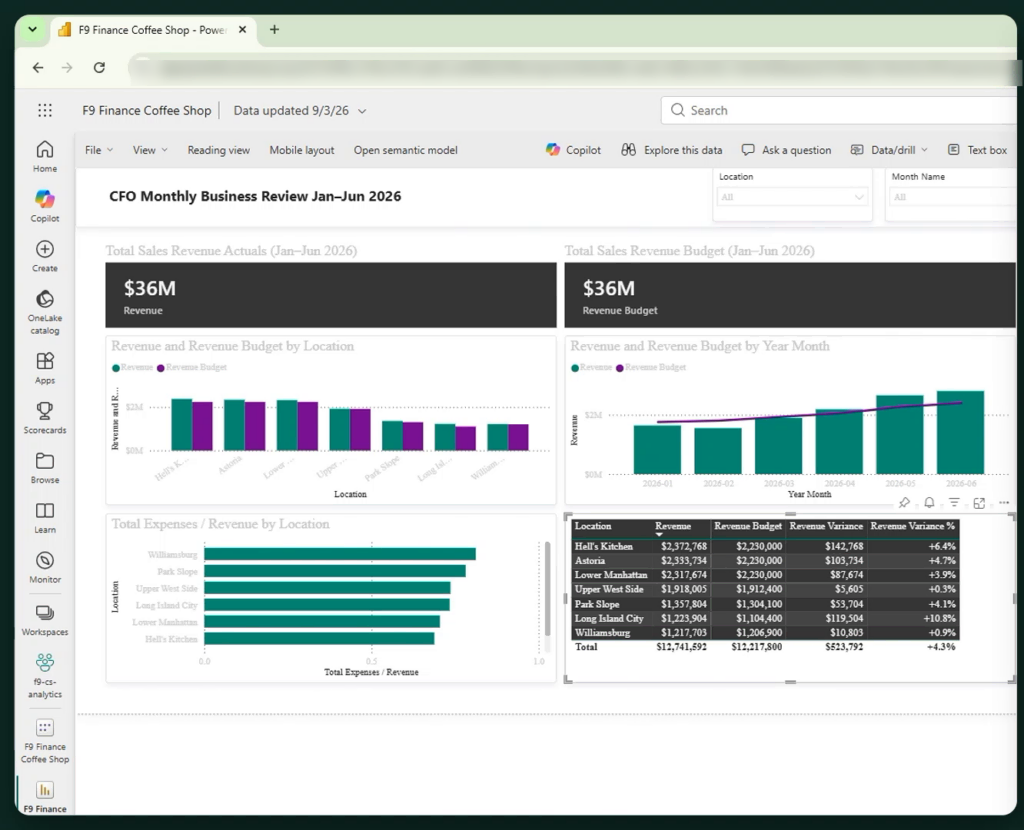
Task: Click the teal Revenue legend in Year Month chart
Action: coord(592,368)
